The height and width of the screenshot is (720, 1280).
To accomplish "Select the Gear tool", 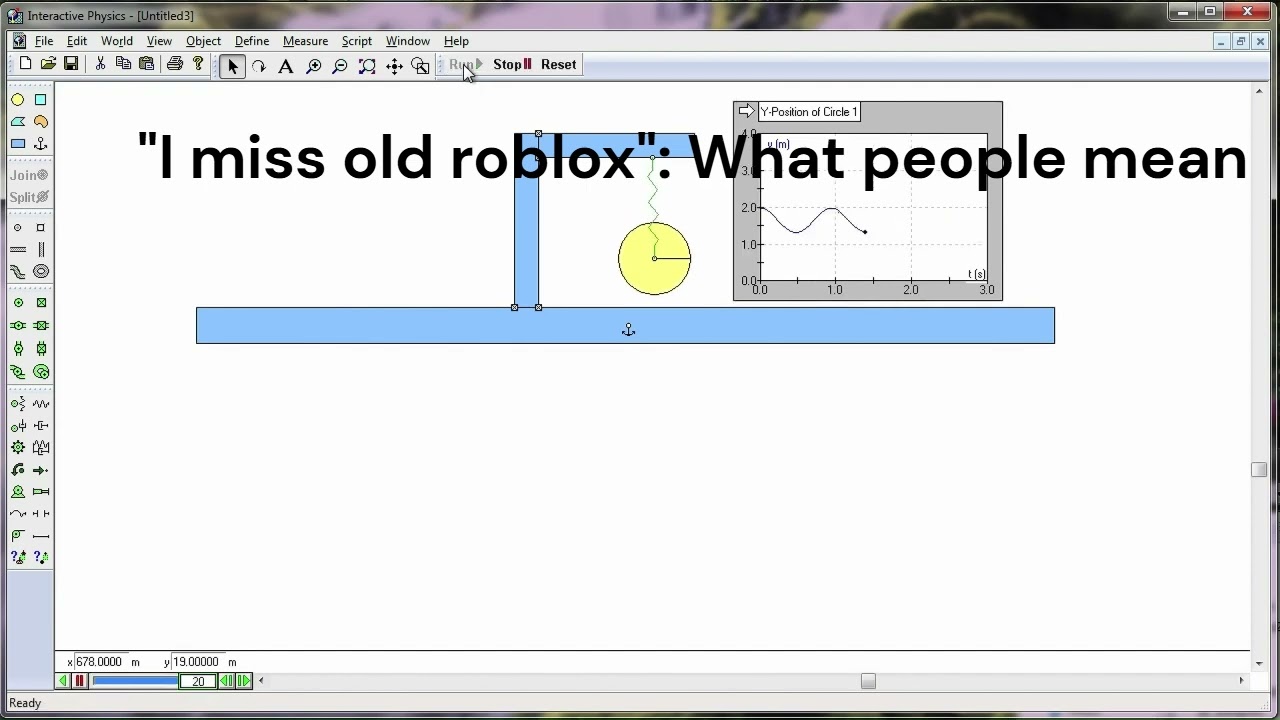I will 18,448.
